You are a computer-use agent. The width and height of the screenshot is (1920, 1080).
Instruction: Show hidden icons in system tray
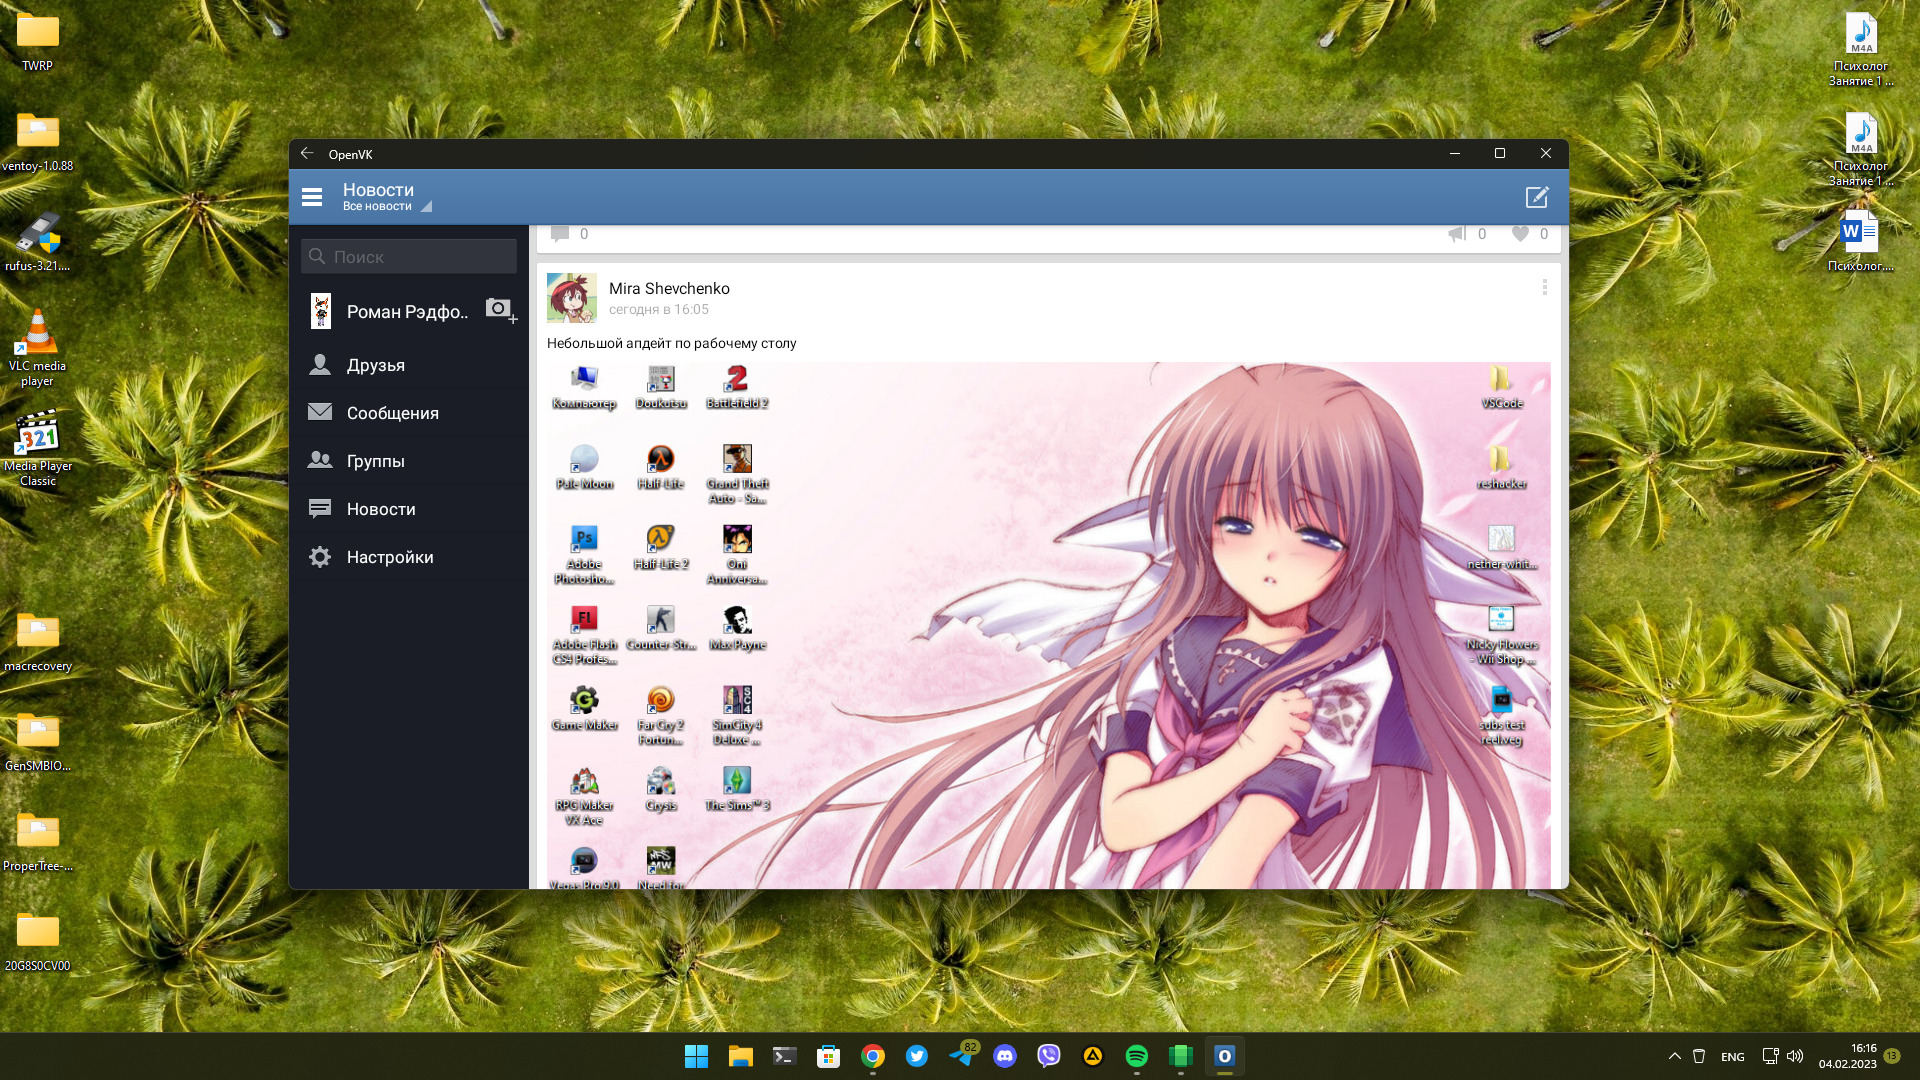coord(1674,1056)
